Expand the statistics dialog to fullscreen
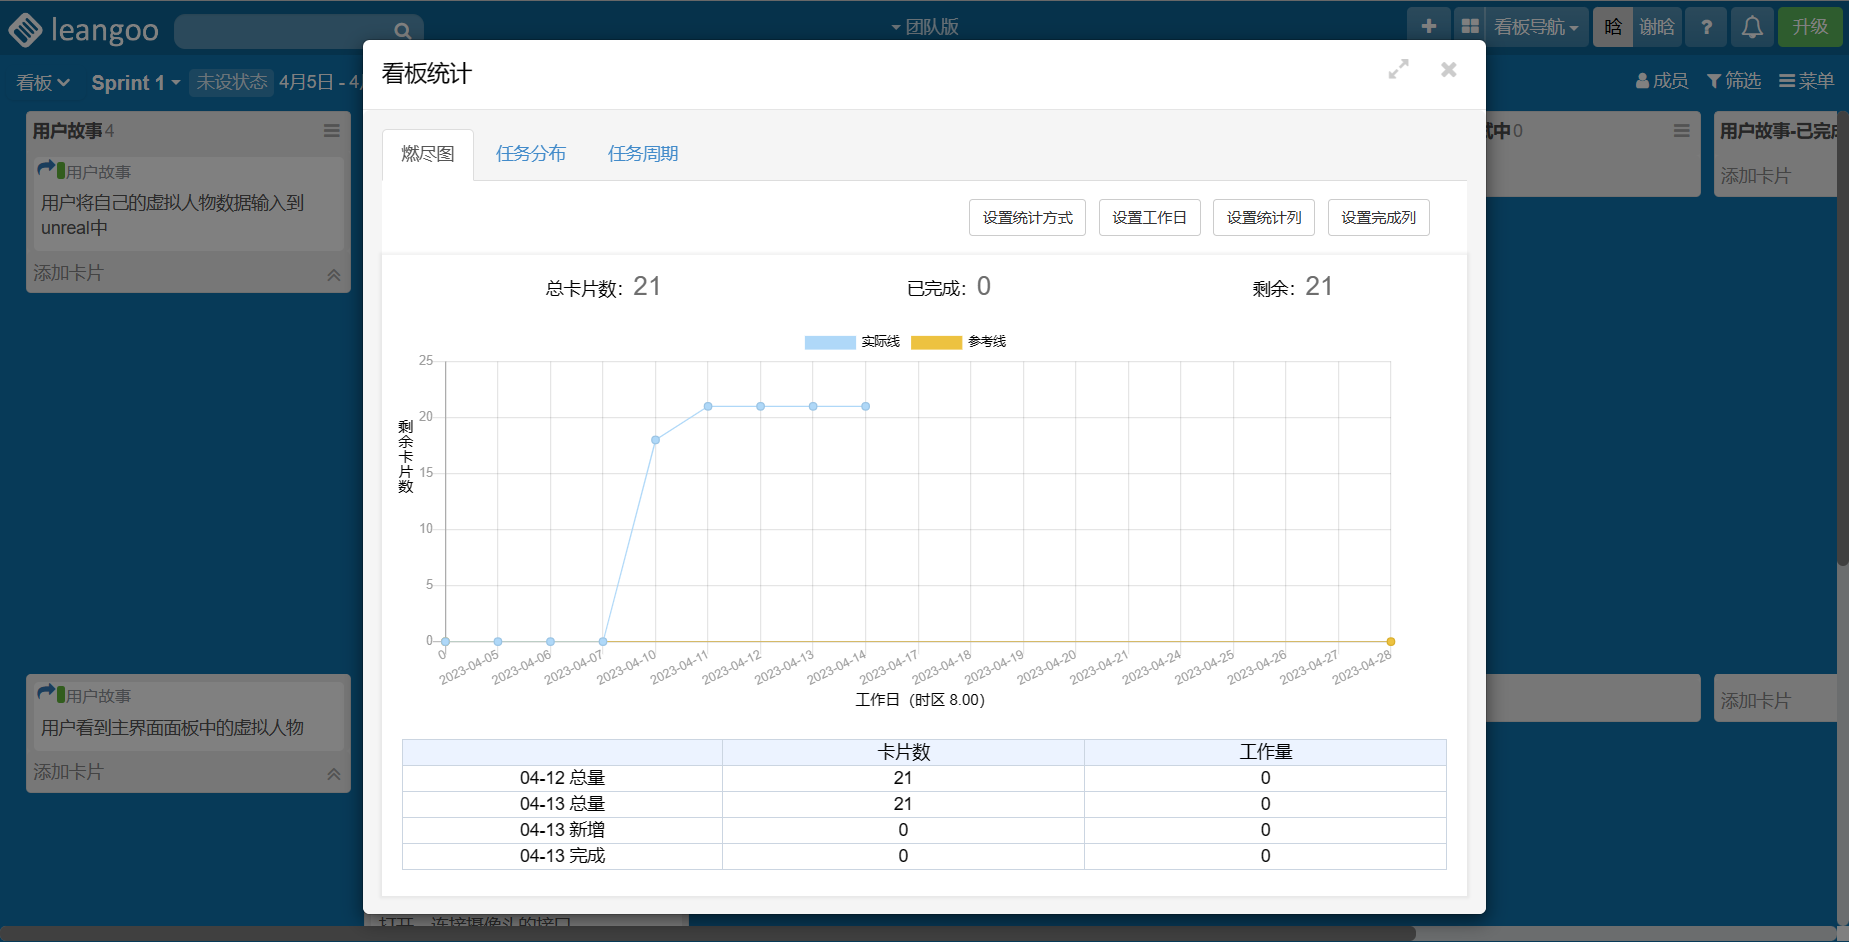The image size is (1849, 942). click(1398, 69)
